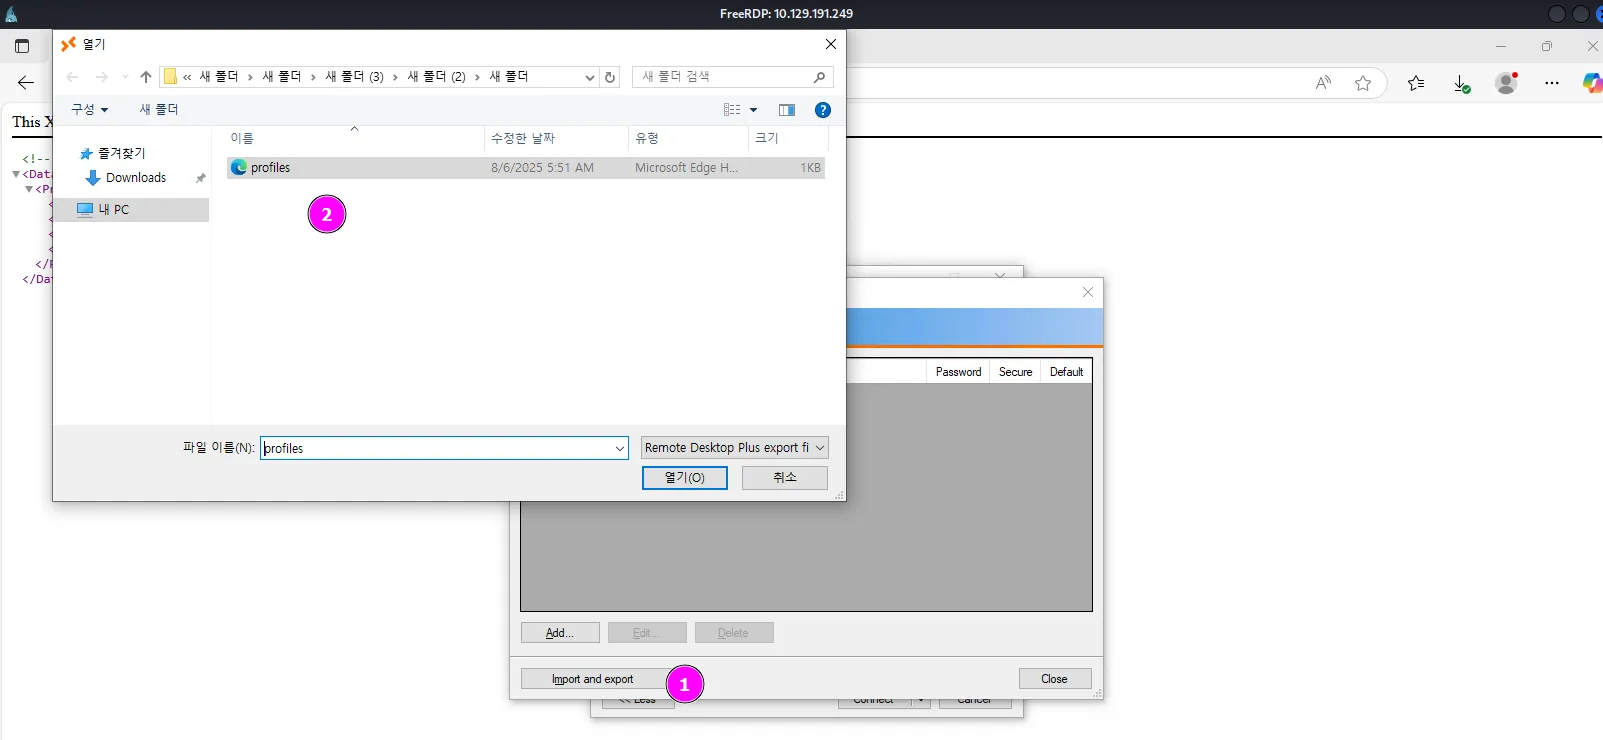Click the Downloads pin icon in sidebar
Viewport: 1603px width, 740px height.
pos(200,178)
